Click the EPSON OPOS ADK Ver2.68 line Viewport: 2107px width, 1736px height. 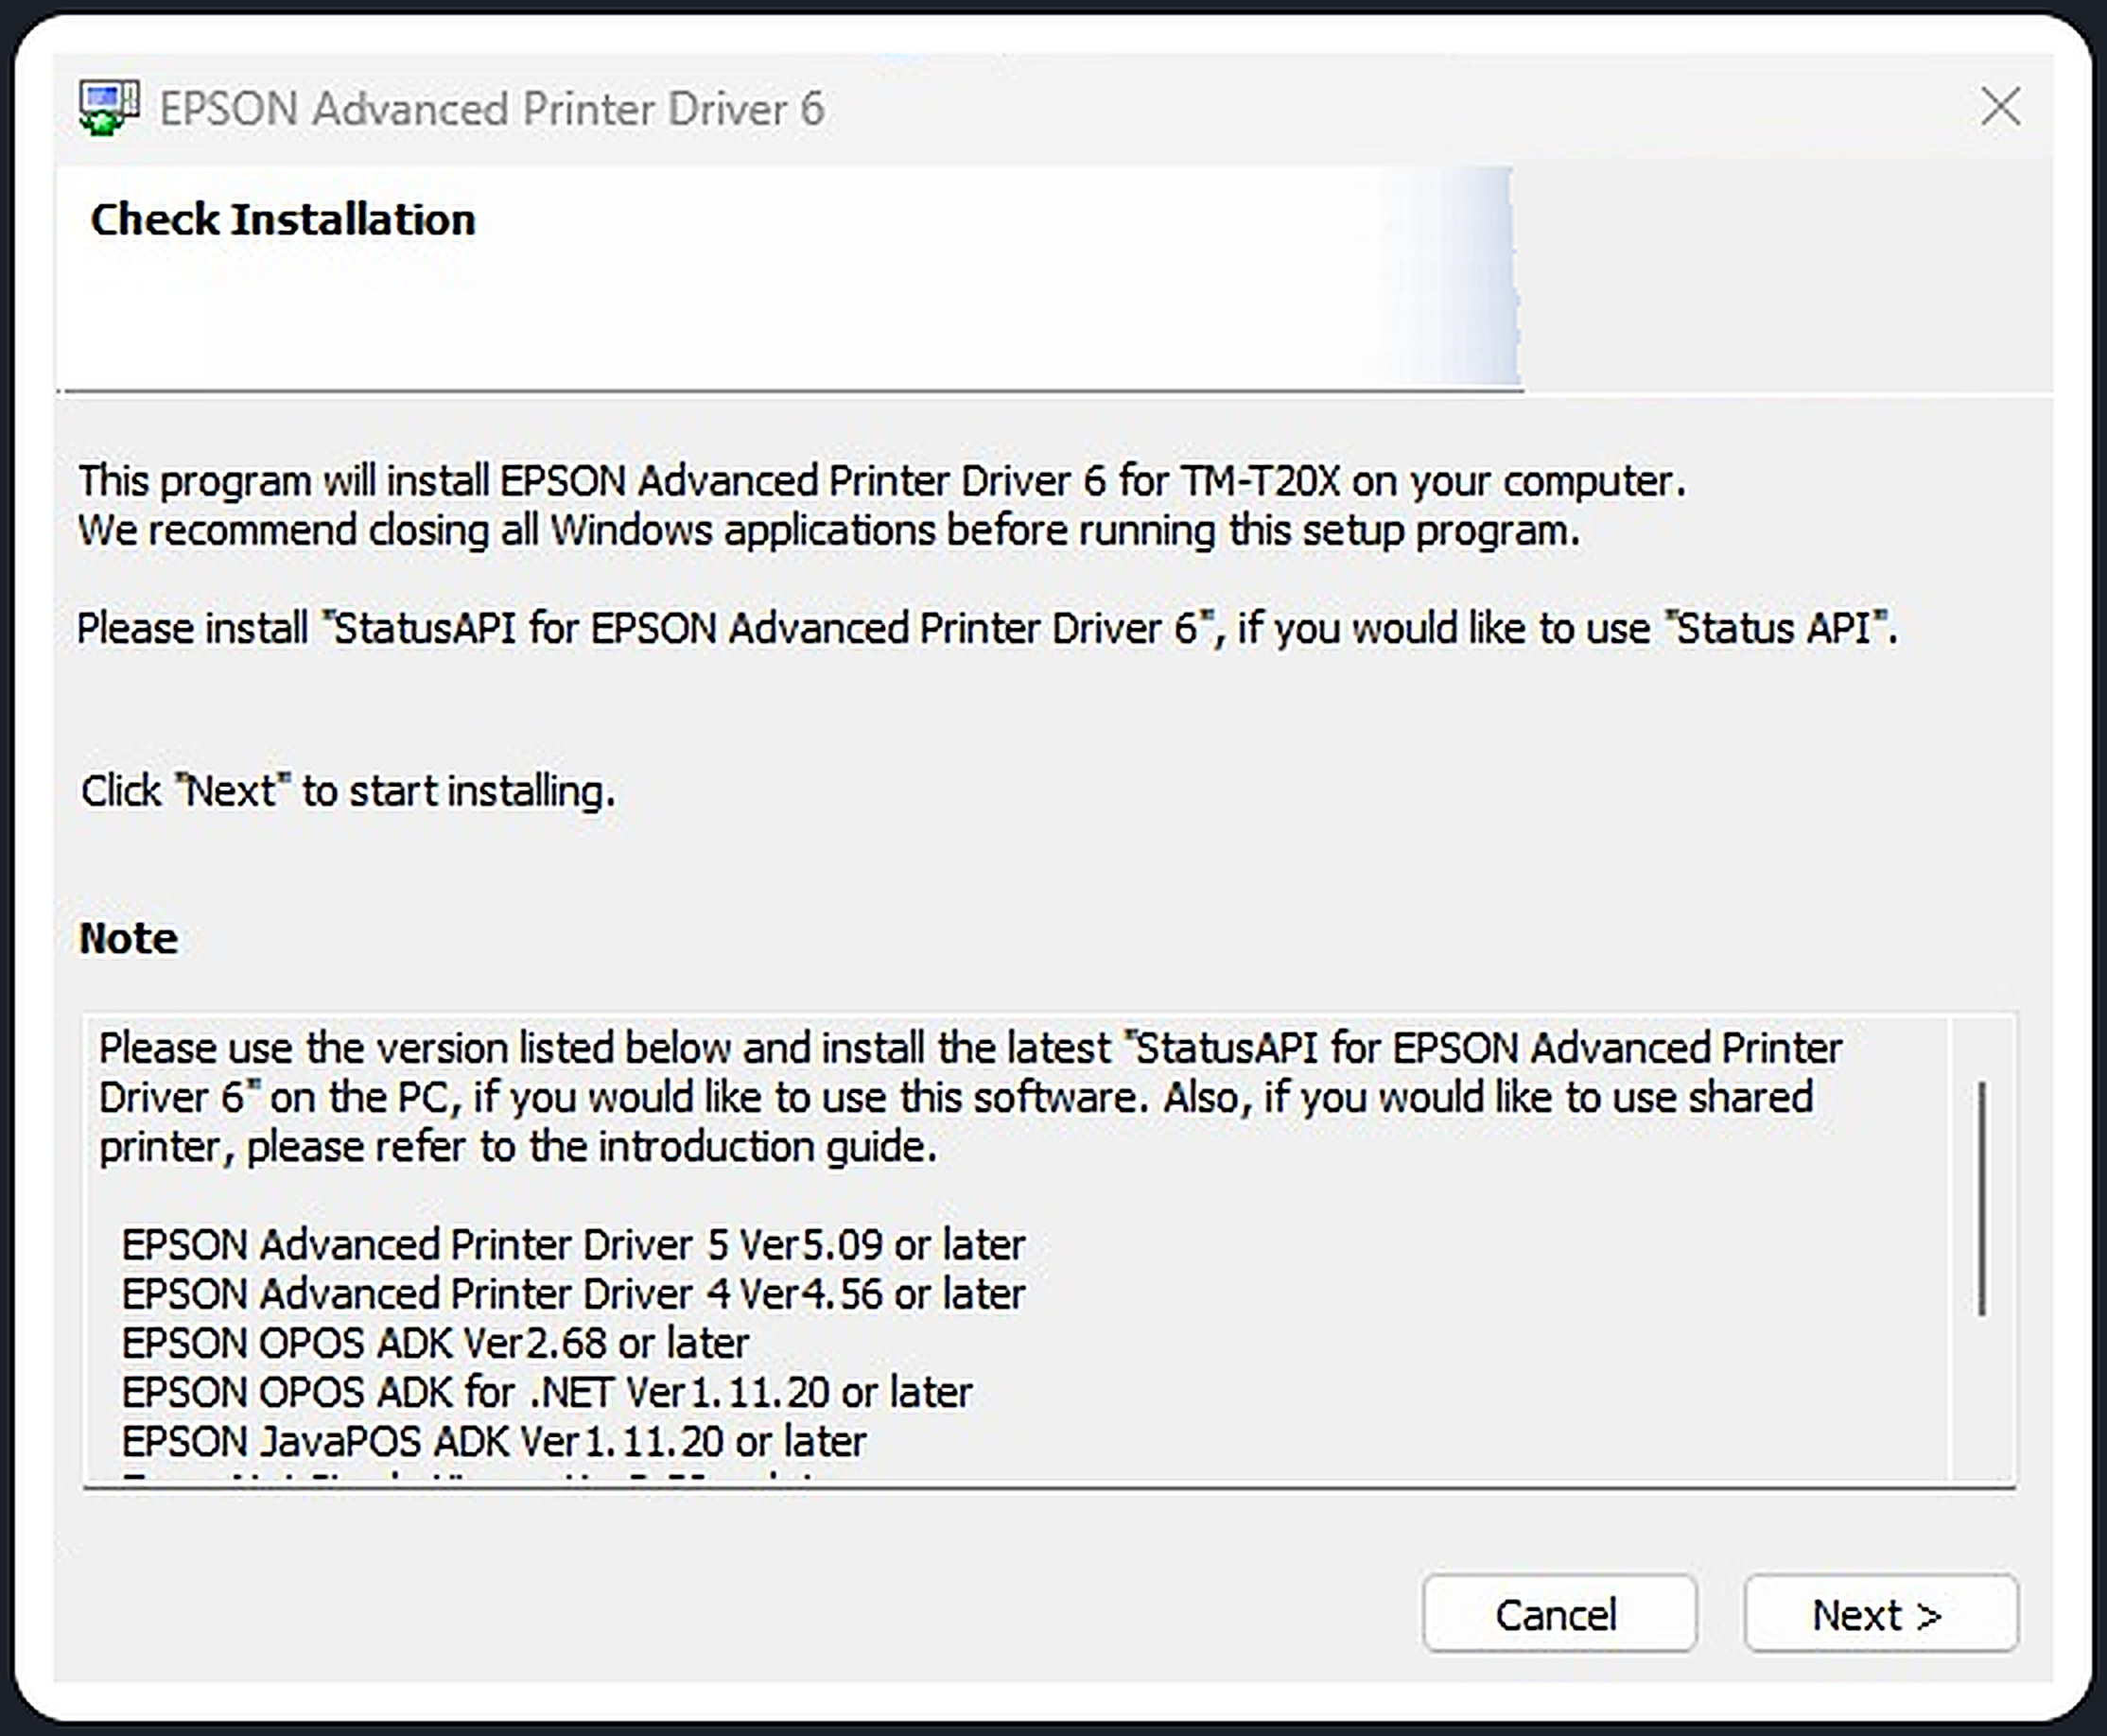coord(435,1343)
